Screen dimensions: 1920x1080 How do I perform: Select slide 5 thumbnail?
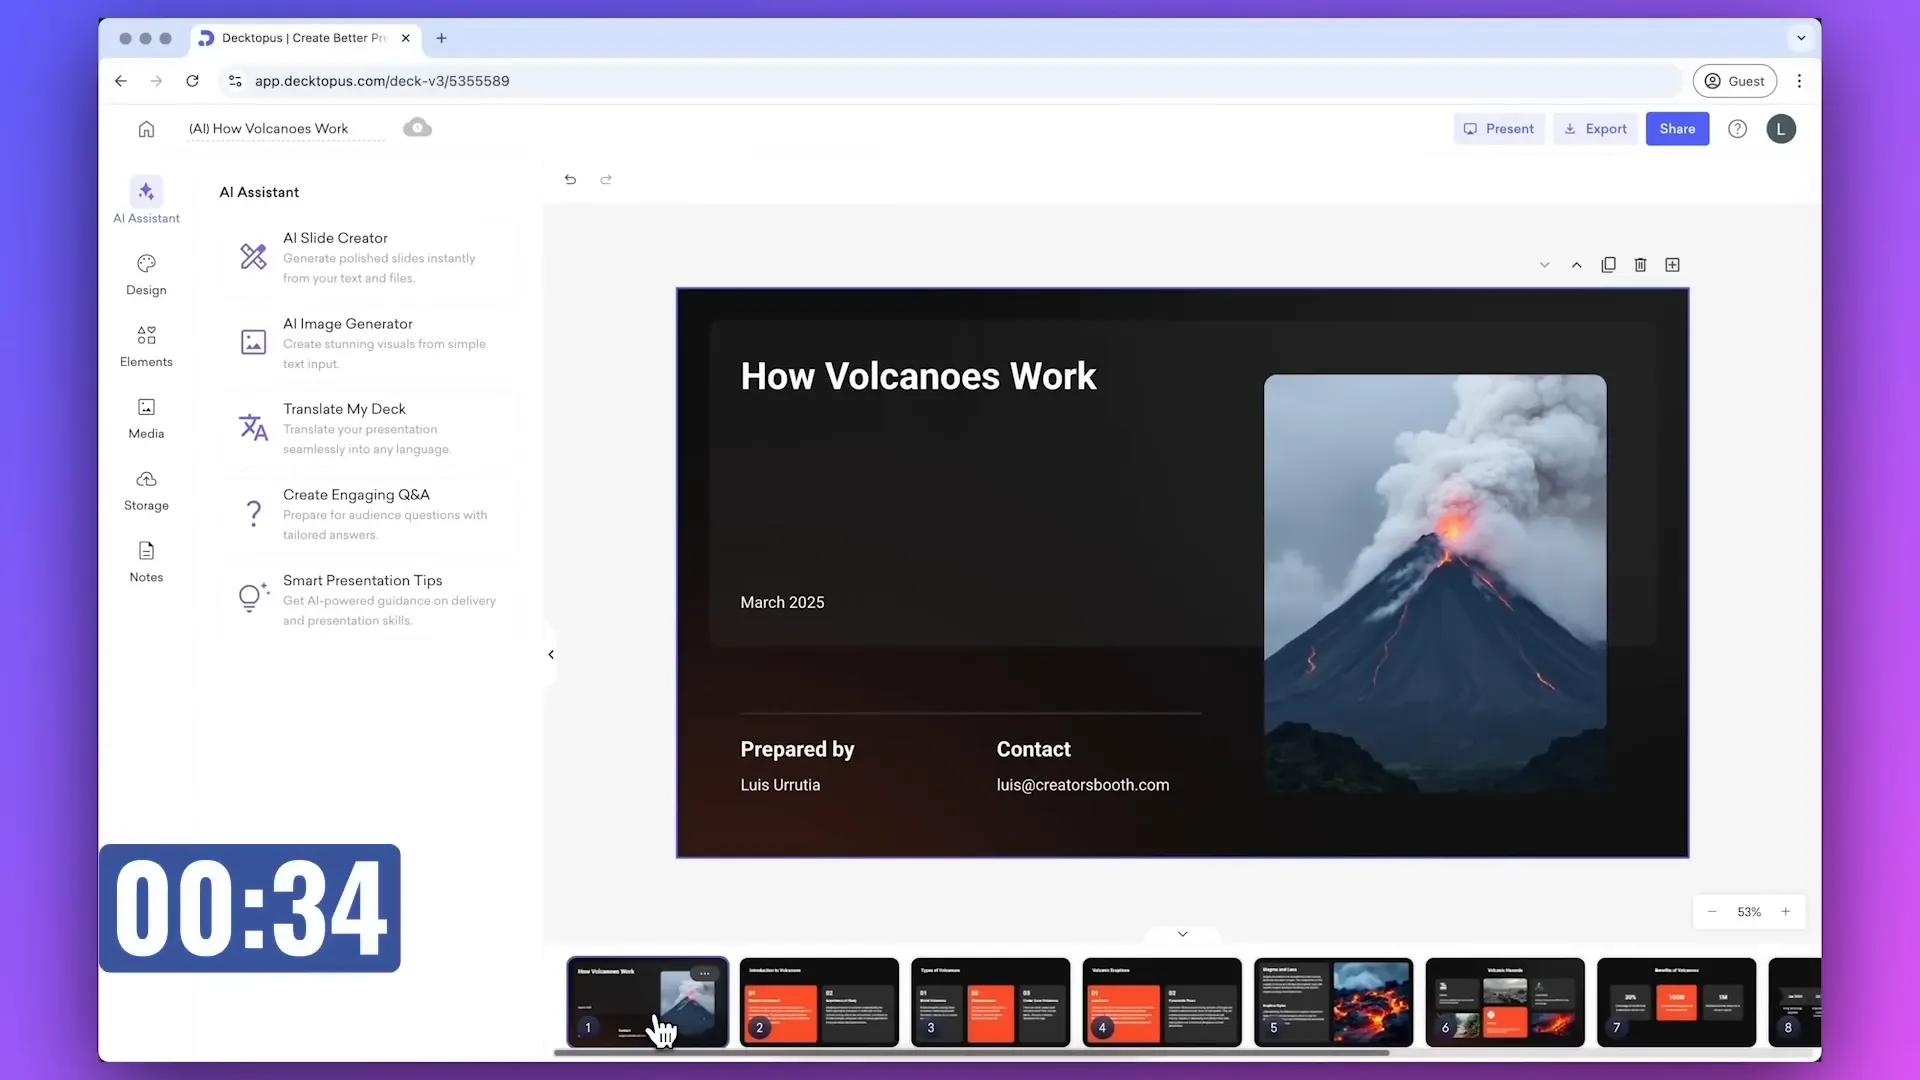click(x=1333, y=1003)
